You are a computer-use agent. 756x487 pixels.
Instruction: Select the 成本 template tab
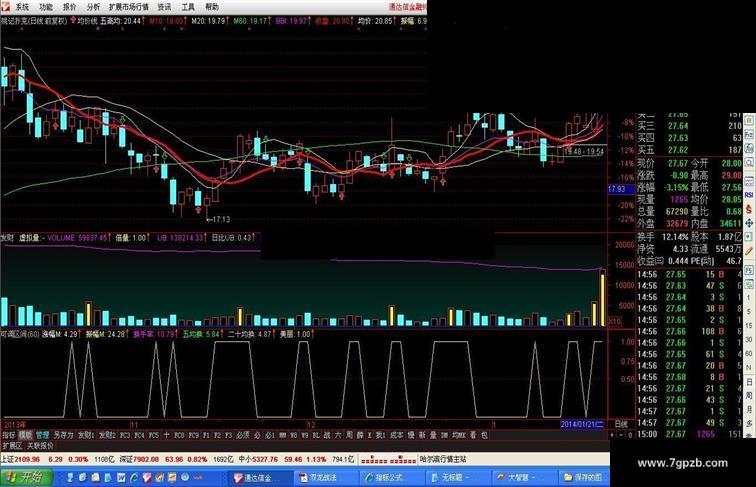(396, 435)
